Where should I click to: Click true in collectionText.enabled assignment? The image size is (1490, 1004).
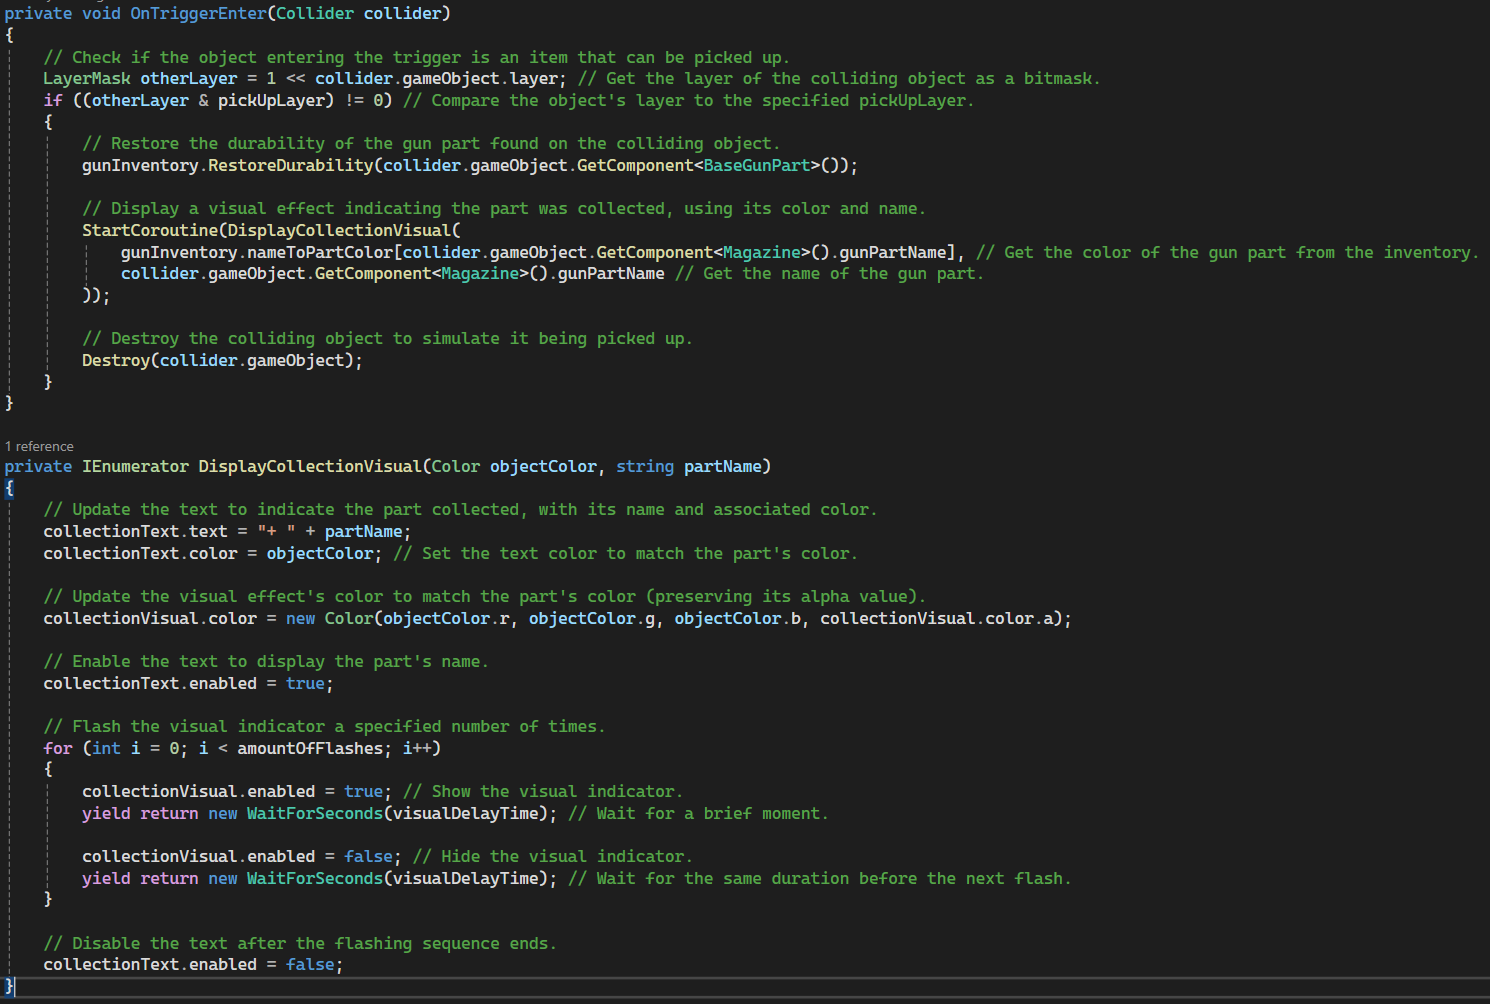(305, 683)
